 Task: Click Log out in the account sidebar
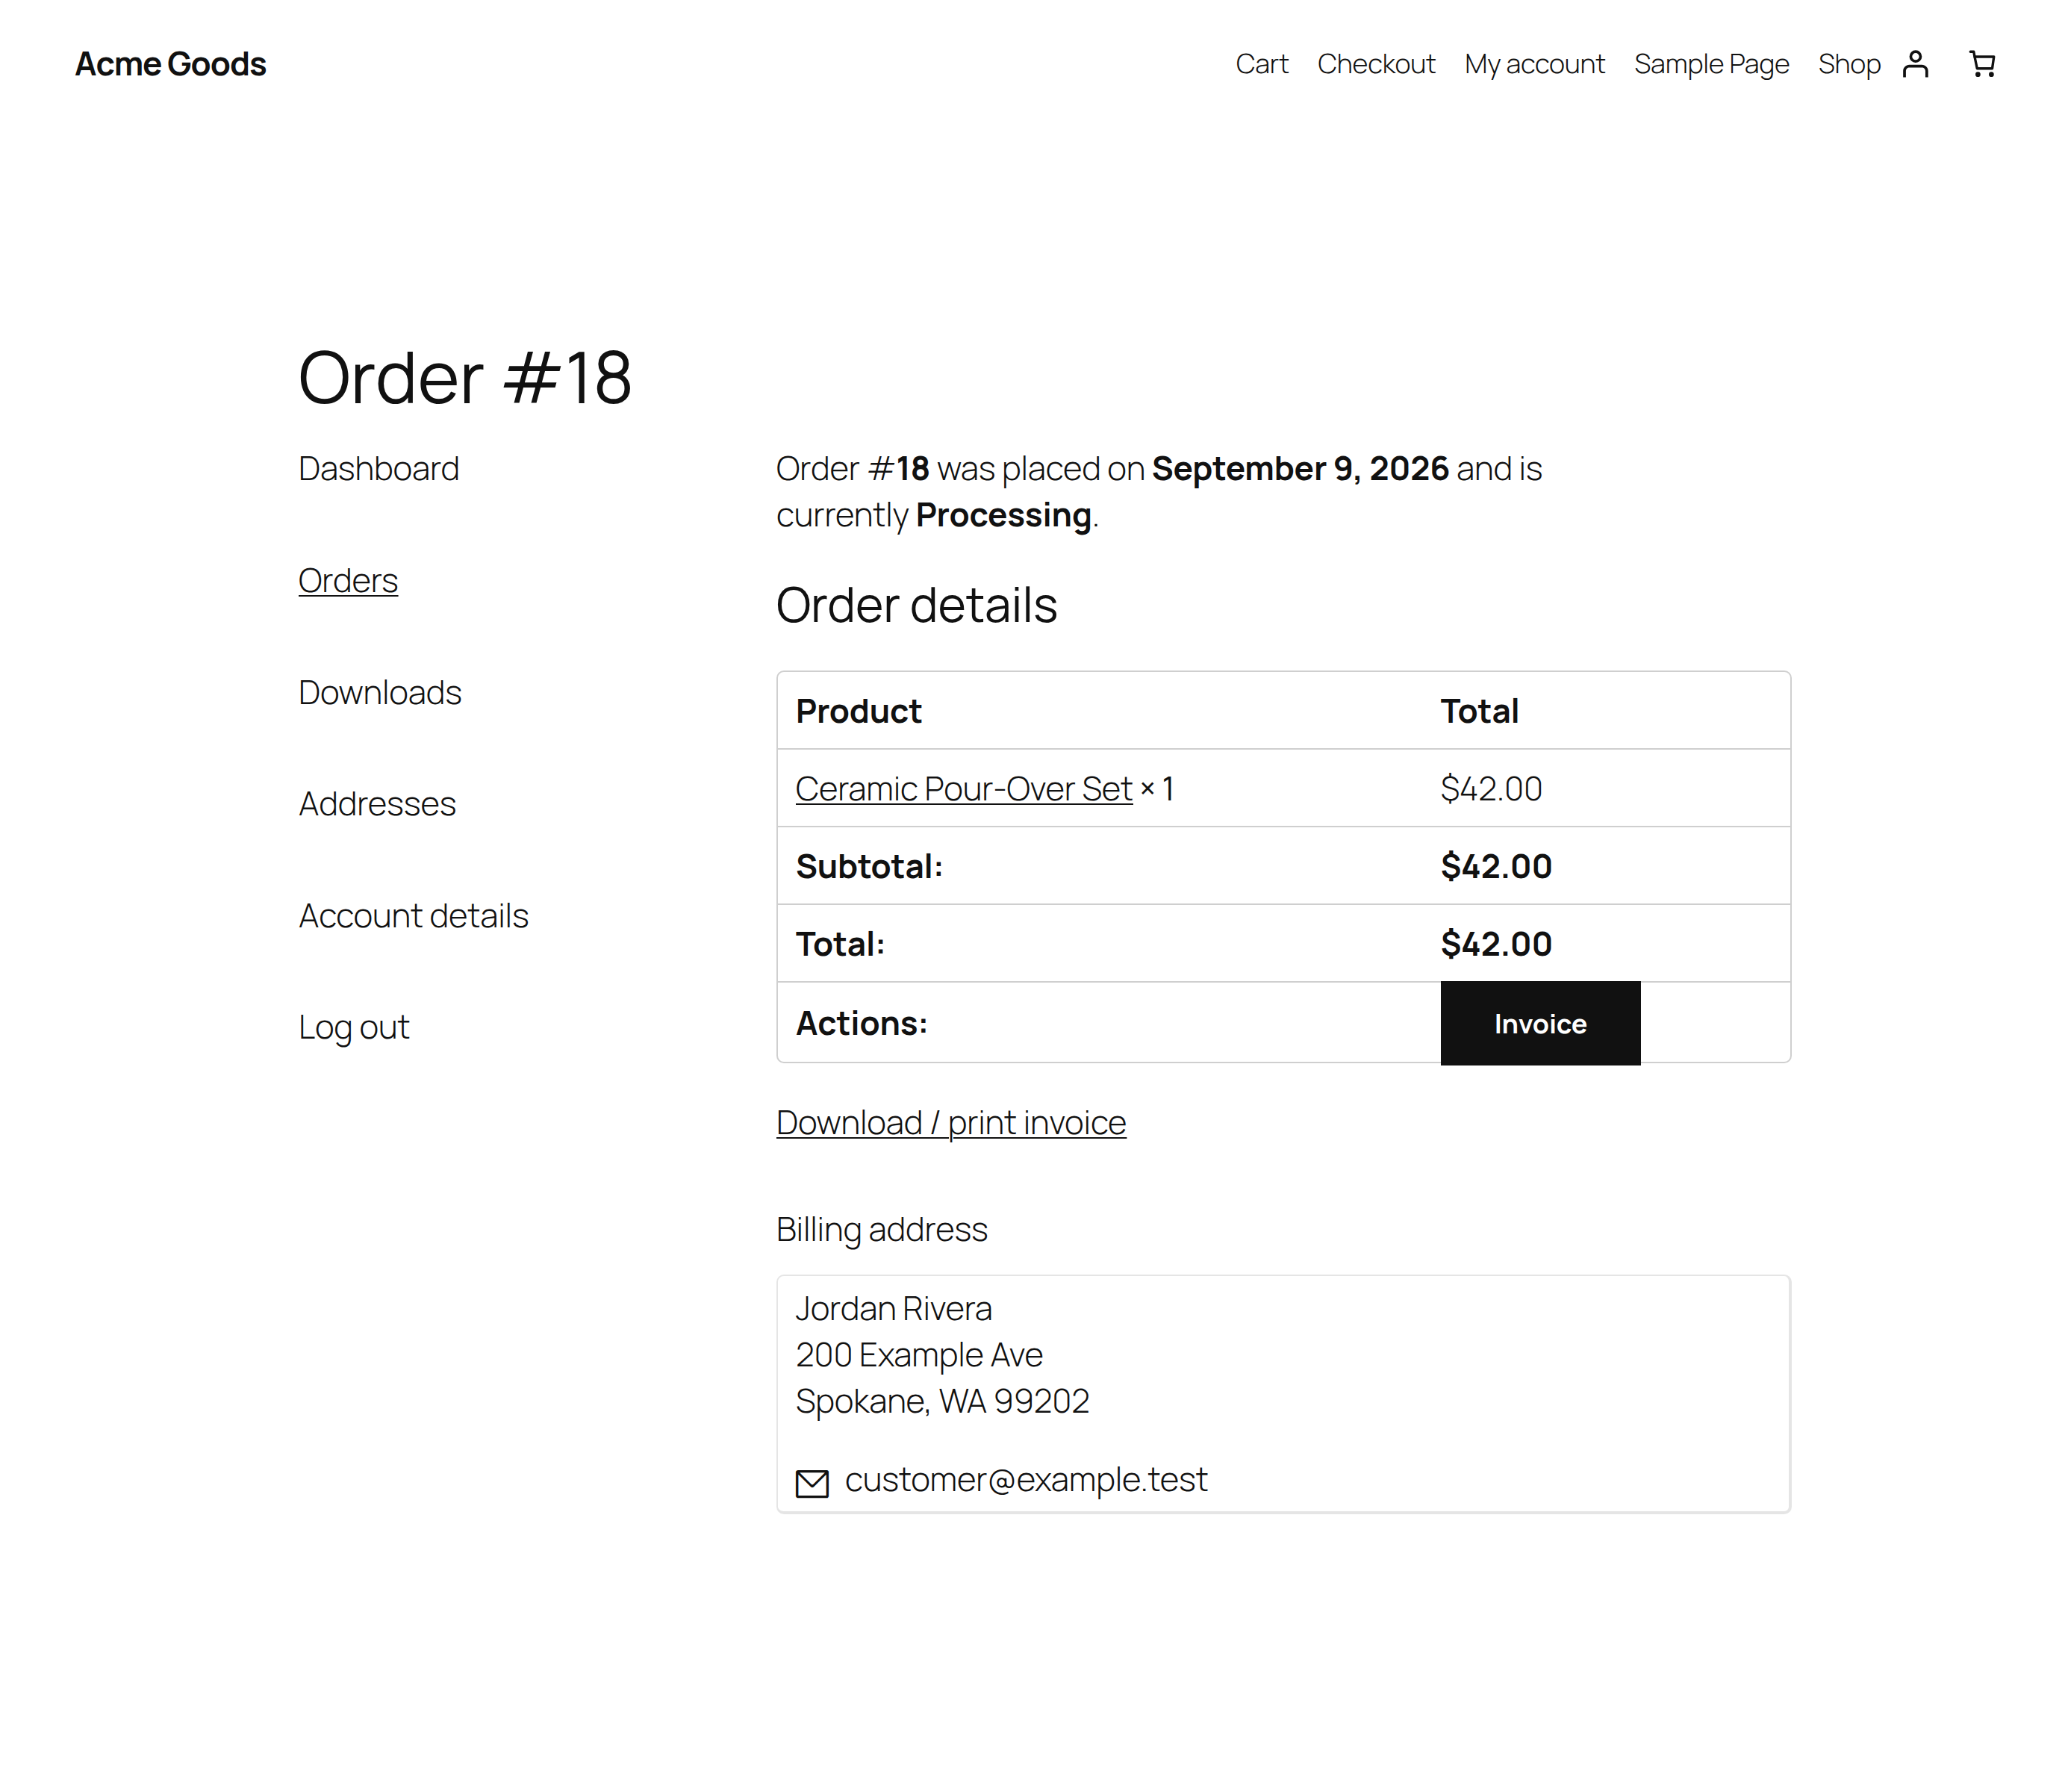(x=354, y=1027)
